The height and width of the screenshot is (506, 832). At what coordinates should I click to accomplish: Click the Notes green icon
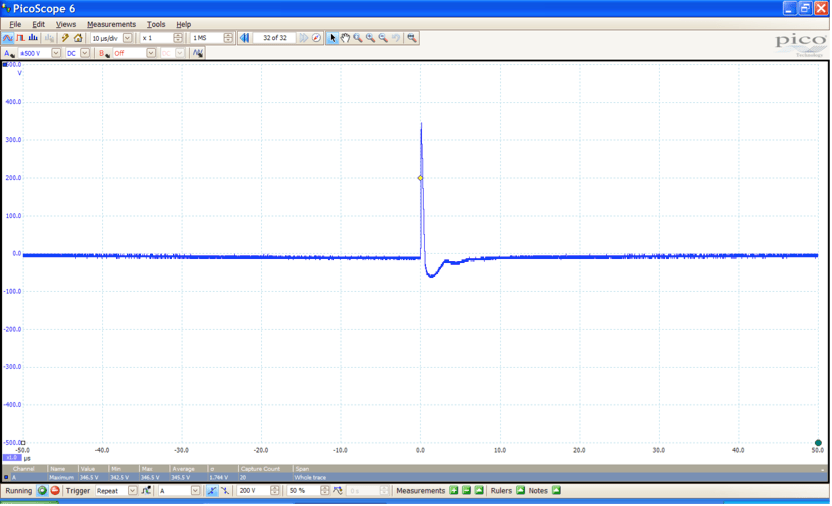coord(556,491)
